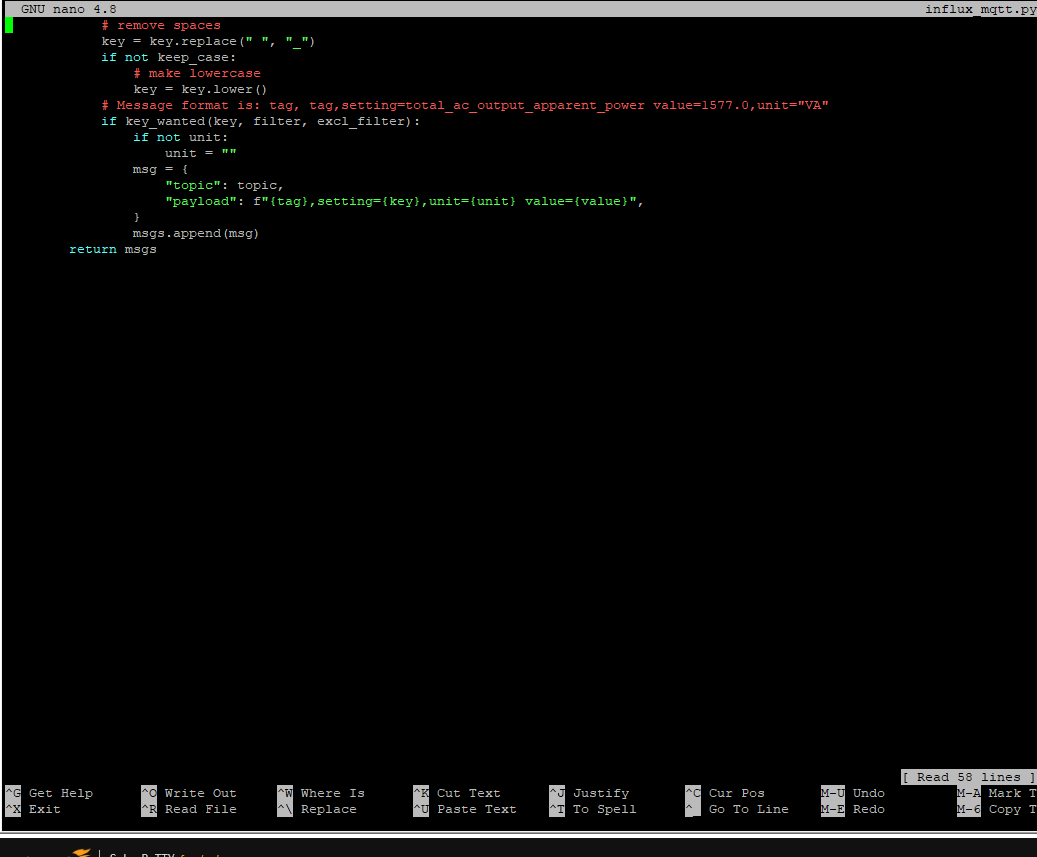Place cursor on key.replace line
The height and width of the screenshot is (857, 1037).
(x=208, y=41)
